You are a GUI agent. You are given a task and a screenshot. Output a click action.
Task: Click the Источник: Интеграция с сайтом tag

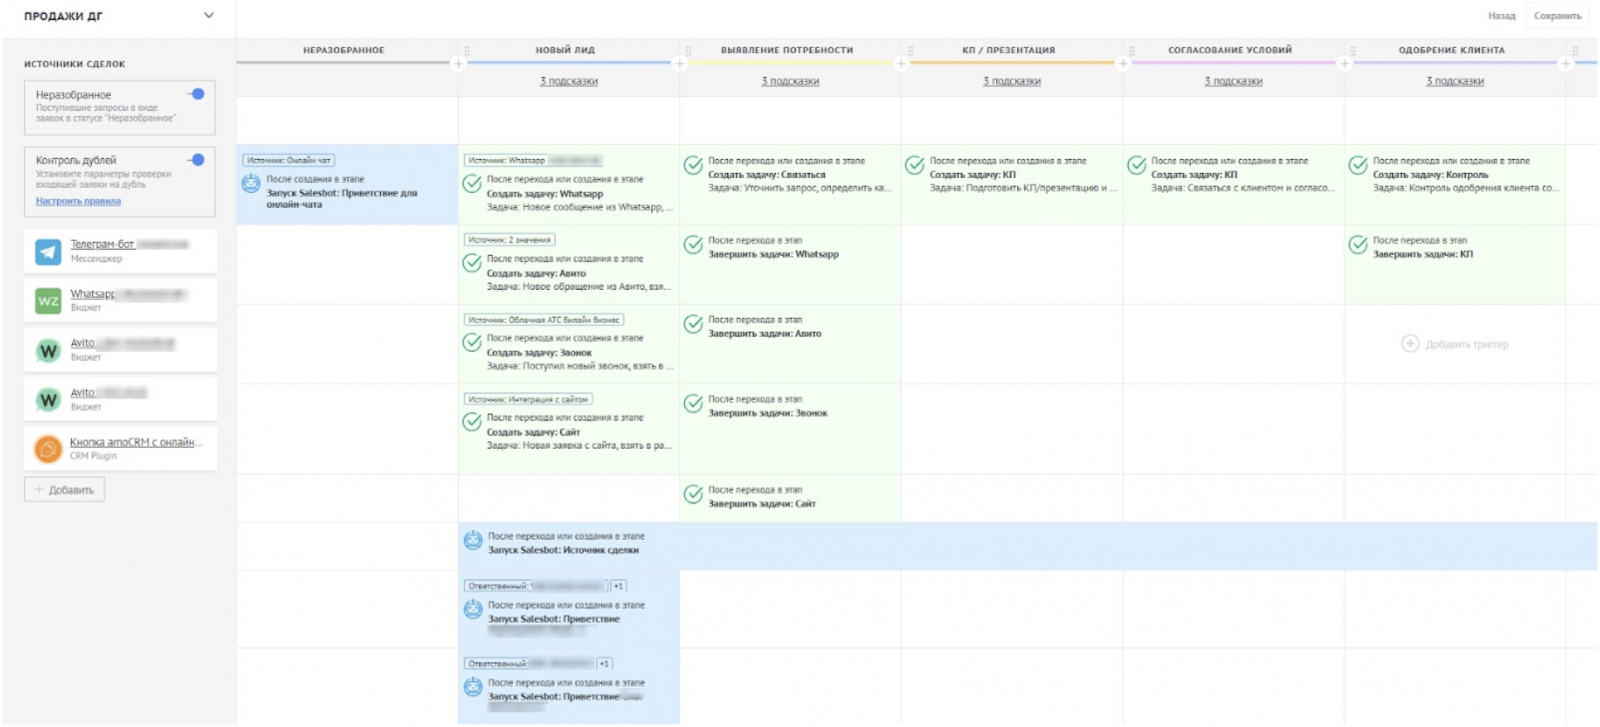point(528,399)
